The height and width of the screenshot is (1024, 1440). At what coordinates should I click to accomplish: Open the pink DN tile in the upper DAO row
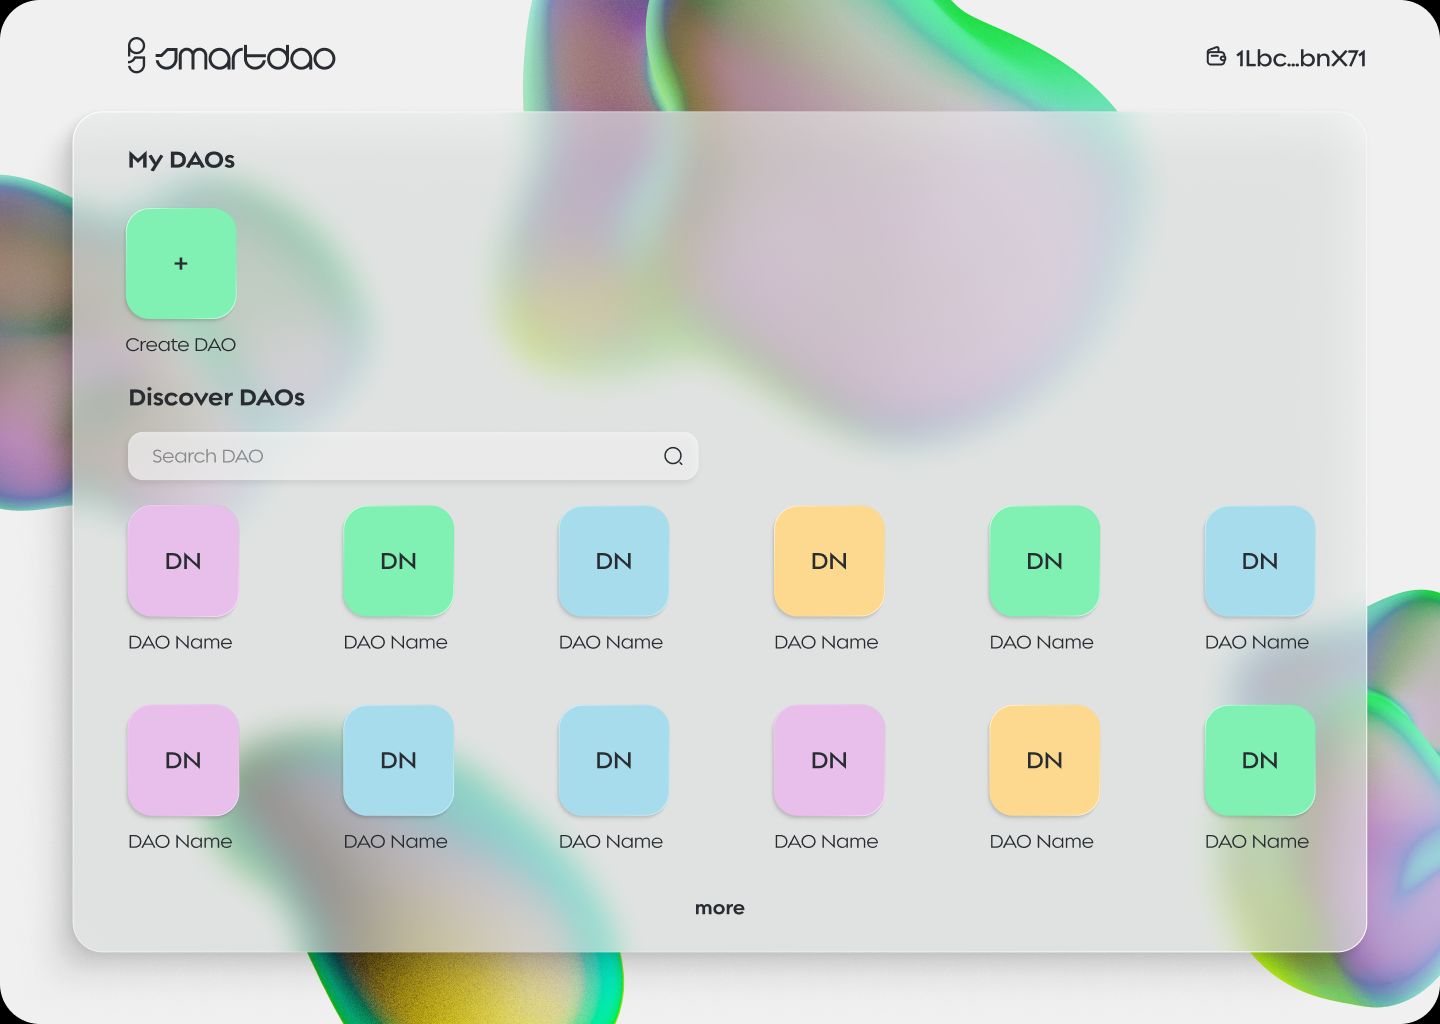[183, 561]
